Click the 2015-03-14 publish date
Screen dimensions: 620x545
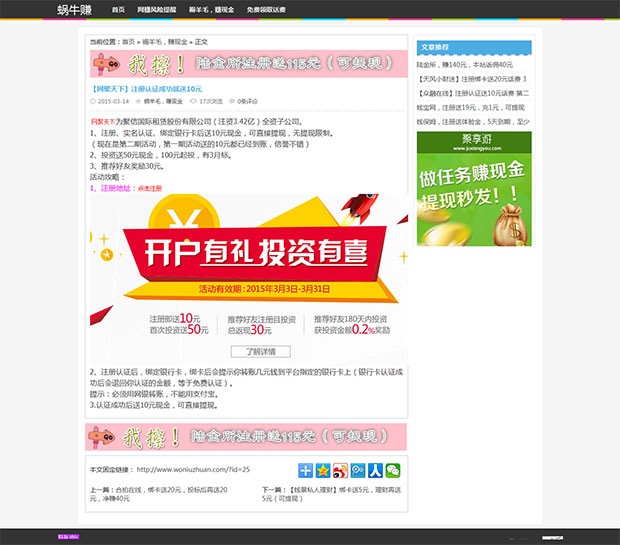(113, 101)
